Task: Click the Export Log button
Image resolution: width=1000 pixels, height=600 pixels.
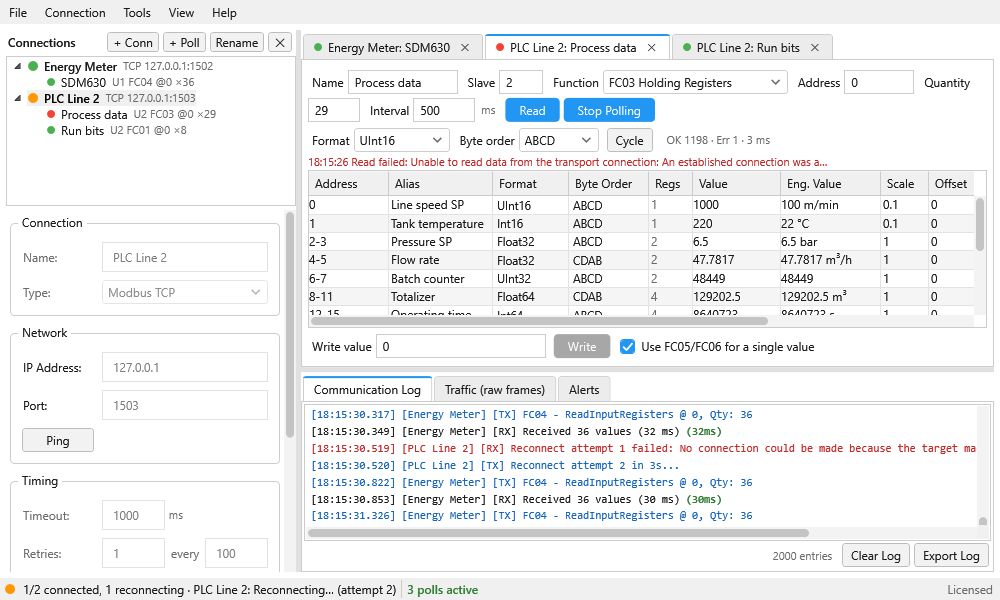Action: point(951,556)
